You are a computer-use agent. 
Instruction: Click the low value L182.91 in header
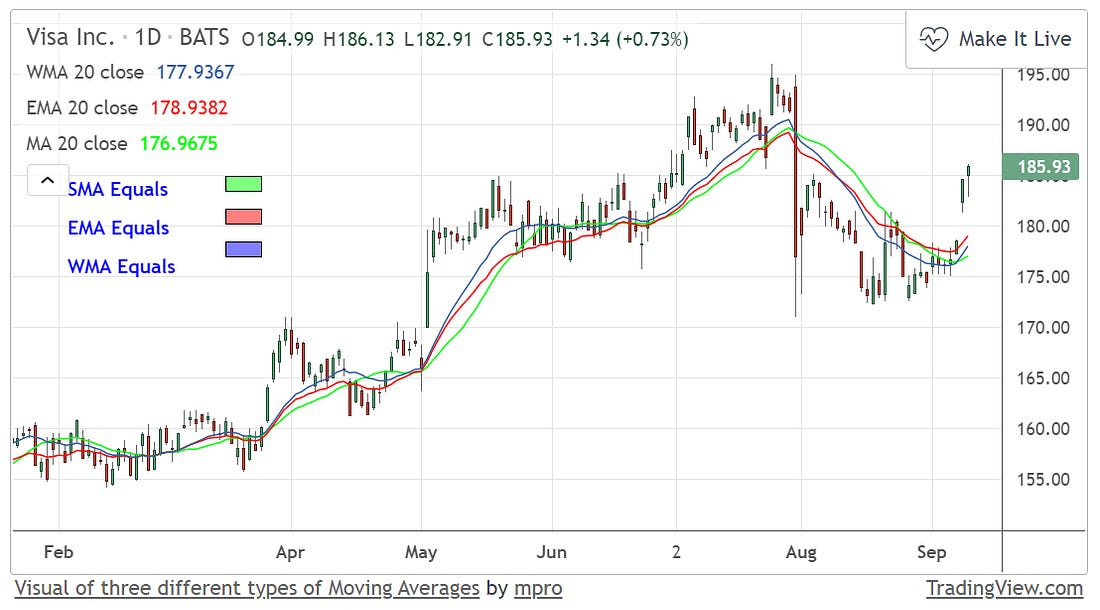[x=438, y=39]
